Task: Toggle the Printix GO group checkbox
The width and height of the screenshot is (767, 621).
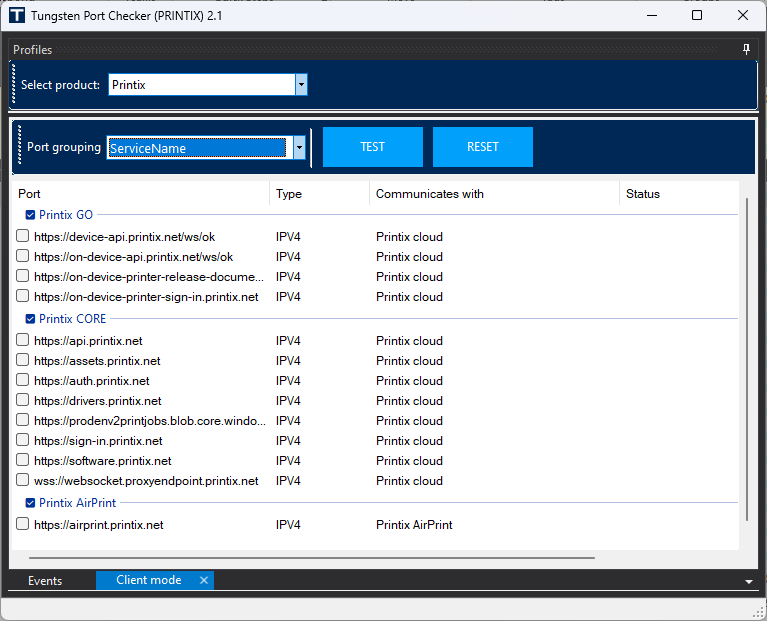Action: pyautogui.click(x=30, y=215)
